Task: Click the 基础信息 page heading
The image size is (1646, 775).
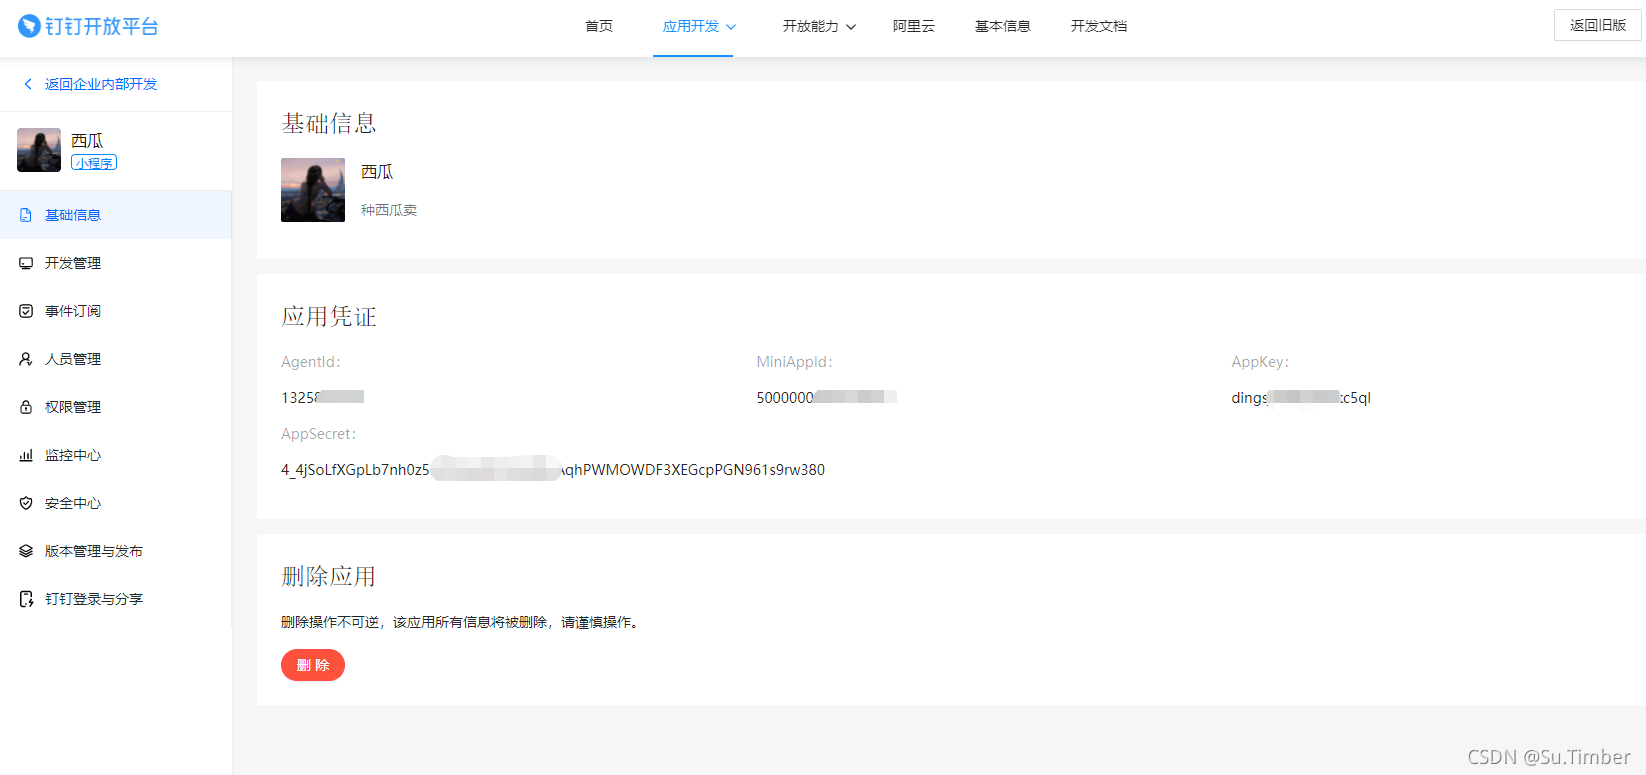Action: click(x=329, y=123)
